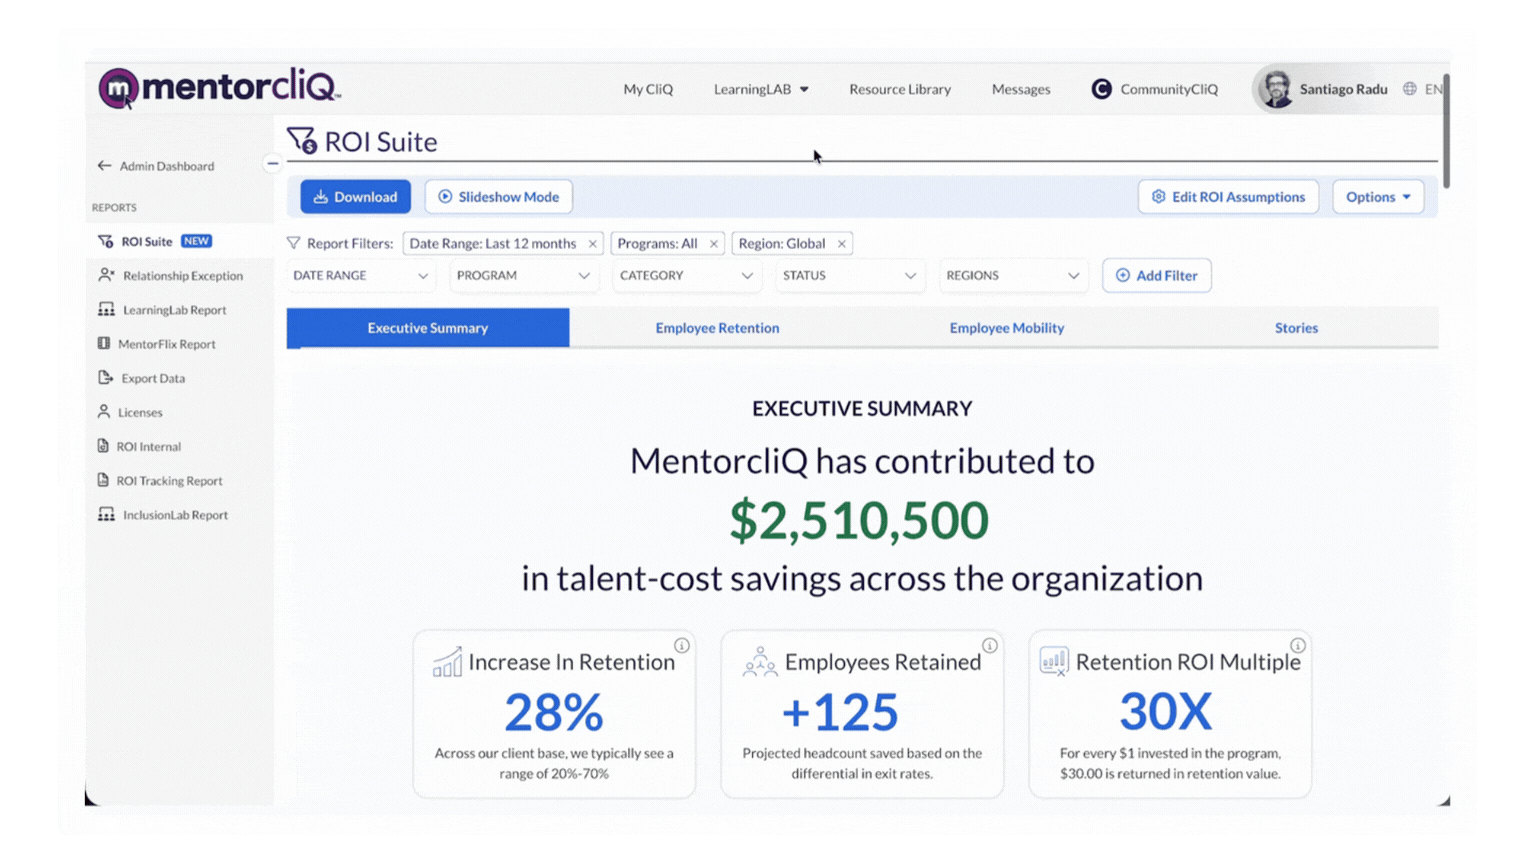
Task: Open MentorFlix Report link
Action: pyautogui.click(x=167, y=344)
